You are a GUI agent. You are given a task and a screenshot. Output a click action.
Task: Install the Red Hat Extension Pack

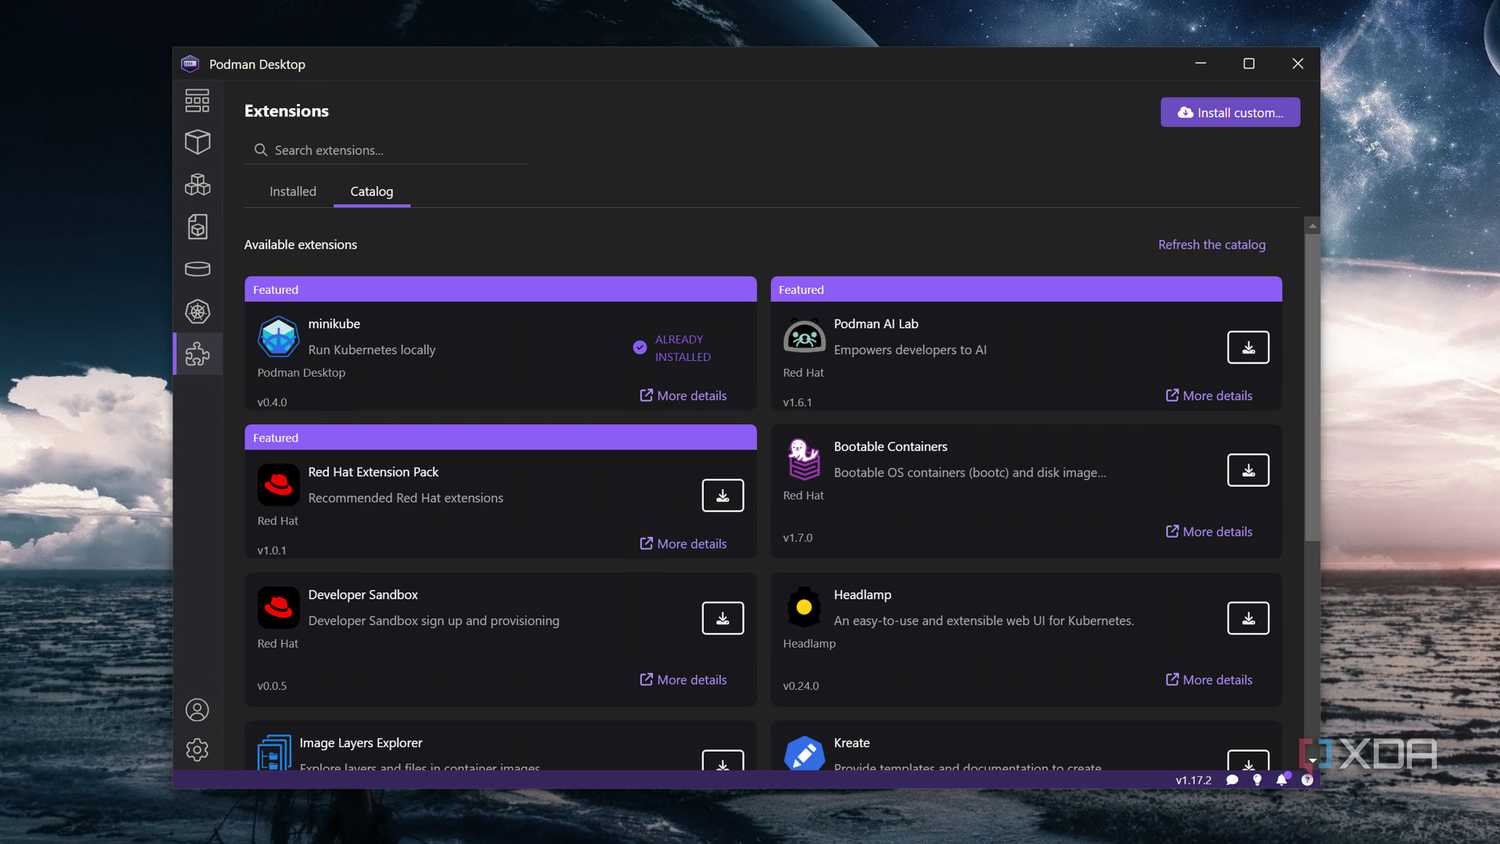click(722, 495)
